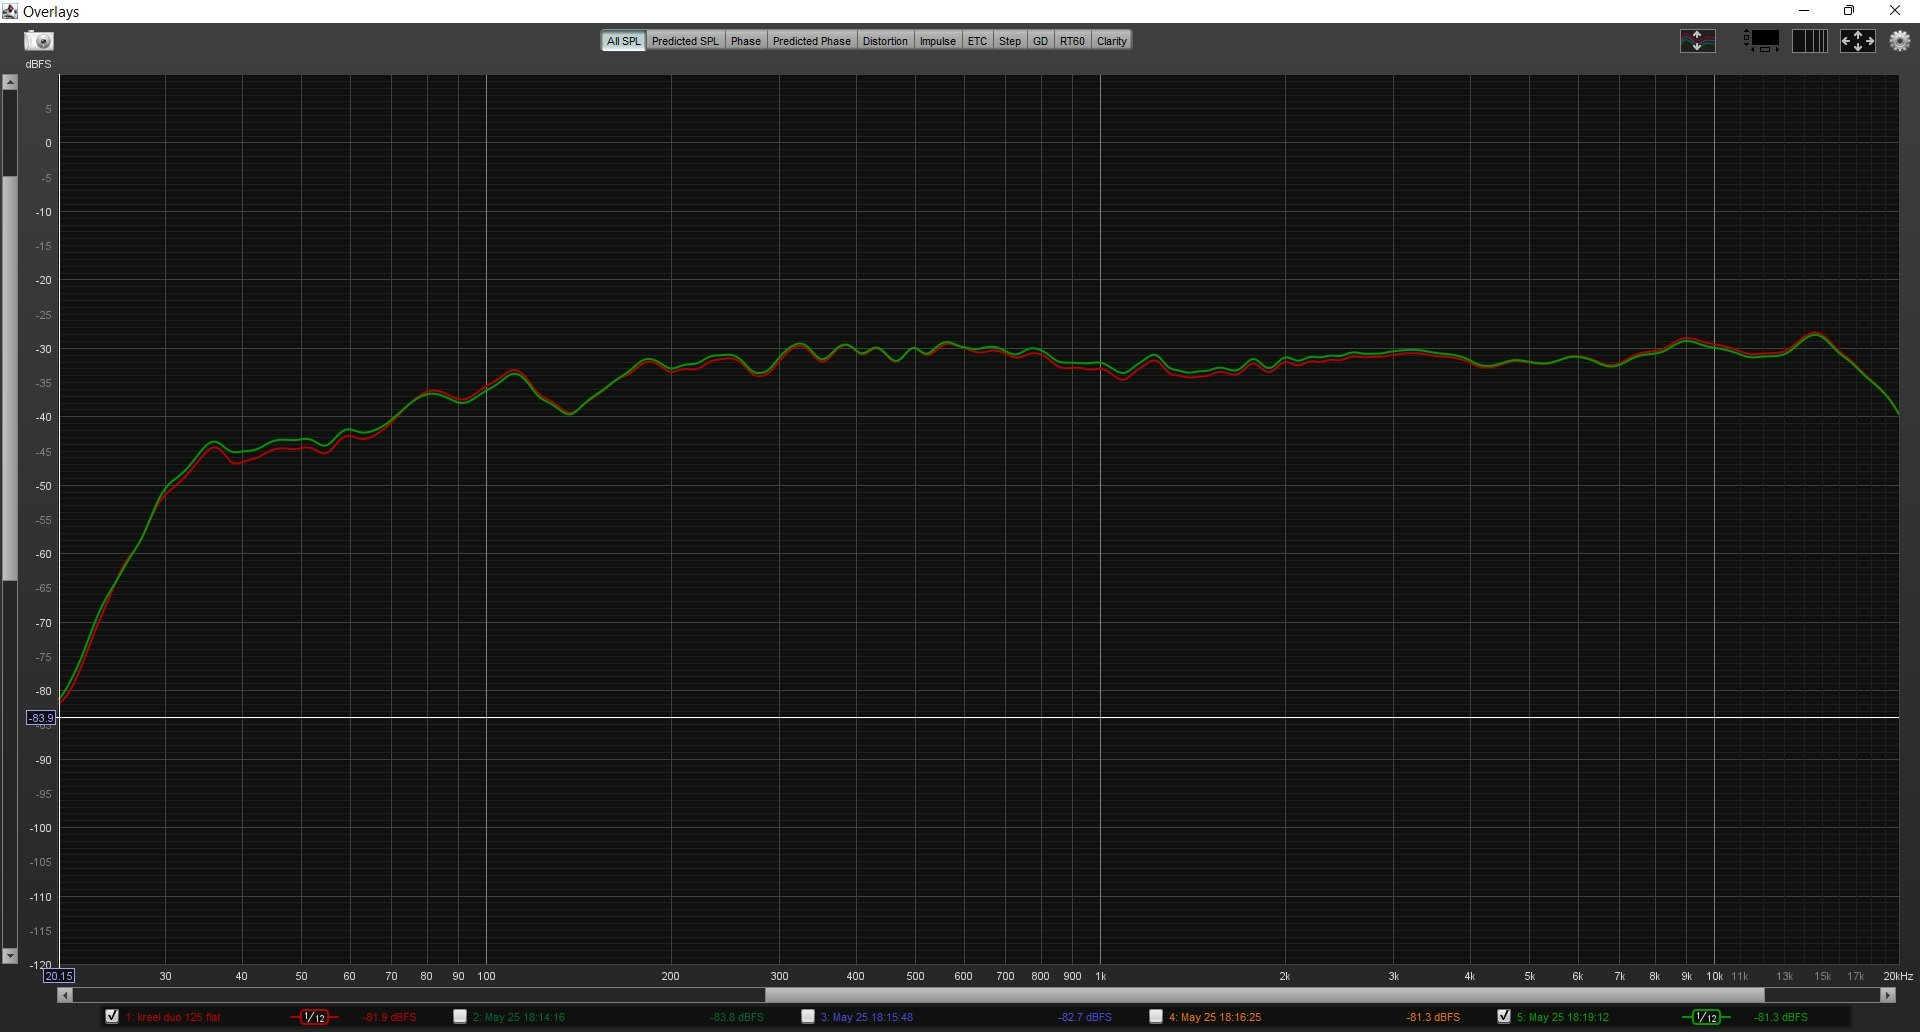Click the Clarity graph button
Image resolution: width=1920 pixels, height=1032 pixels.
[x=1111, y=41]
